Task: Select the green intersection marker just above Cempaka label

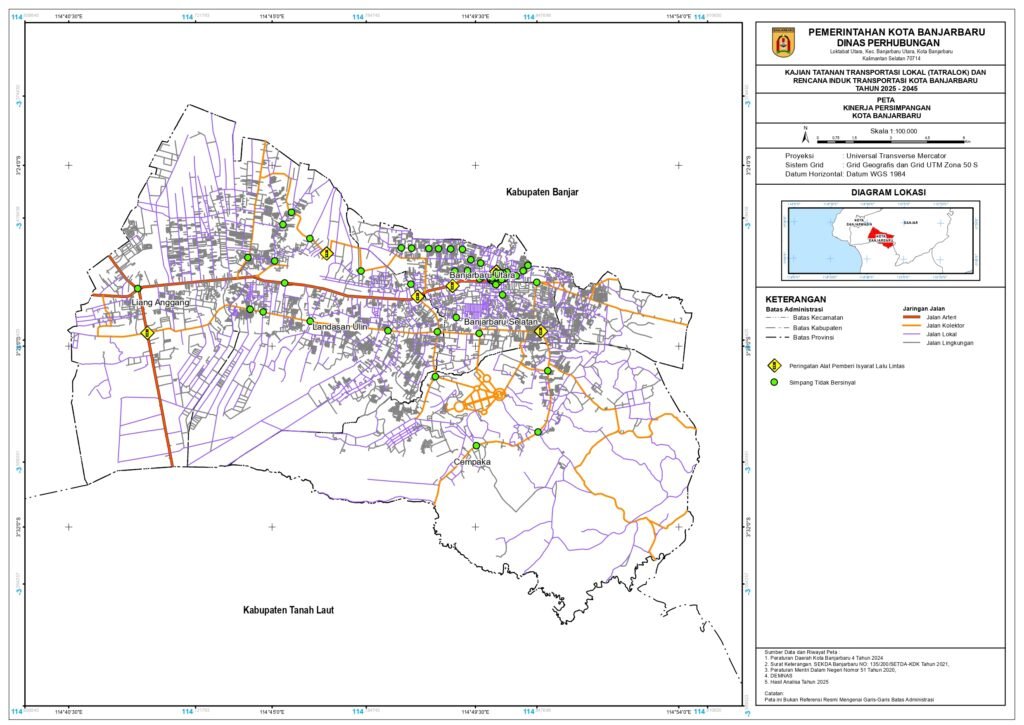Action: click(476, 445)
